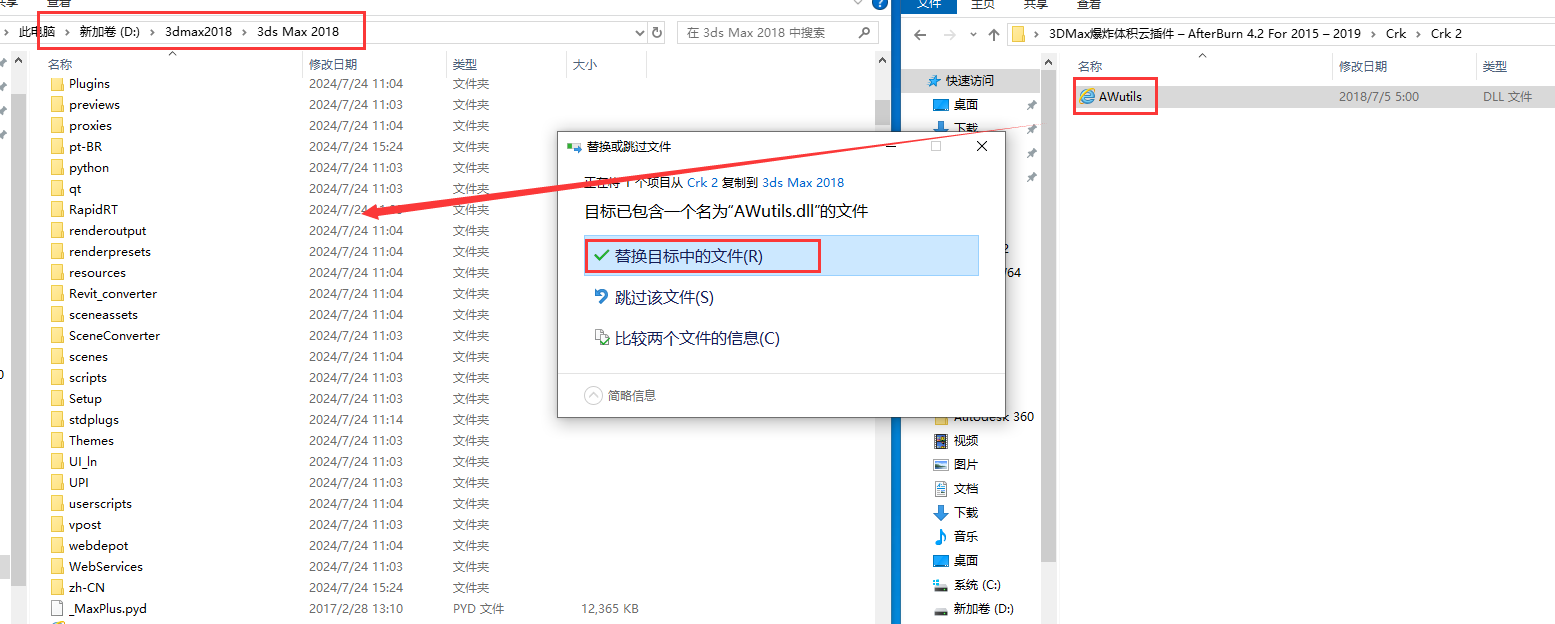This screenshot has width=1555, height=624.
Task: Click the python folder icon
Action: pyautogui.click(x=57, y=168)
